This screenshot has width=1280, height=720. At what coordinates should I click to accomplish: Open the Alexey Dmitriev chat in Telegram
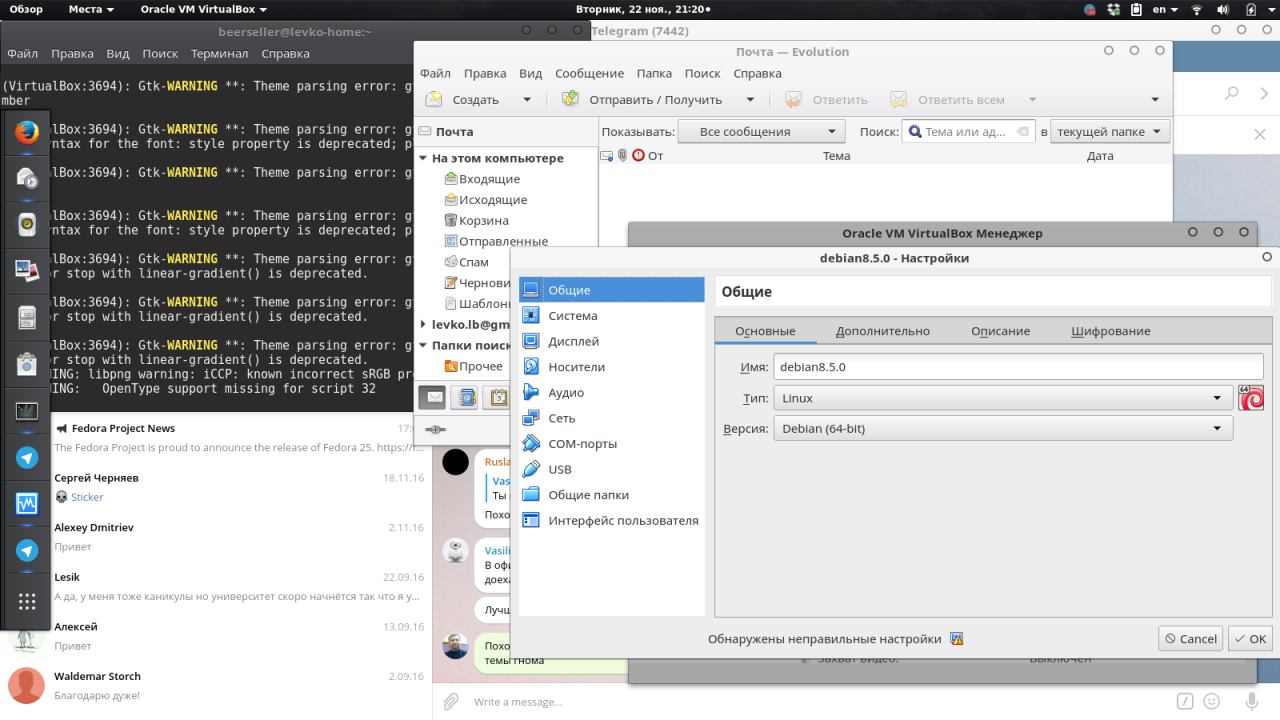(x=216, y=537)
